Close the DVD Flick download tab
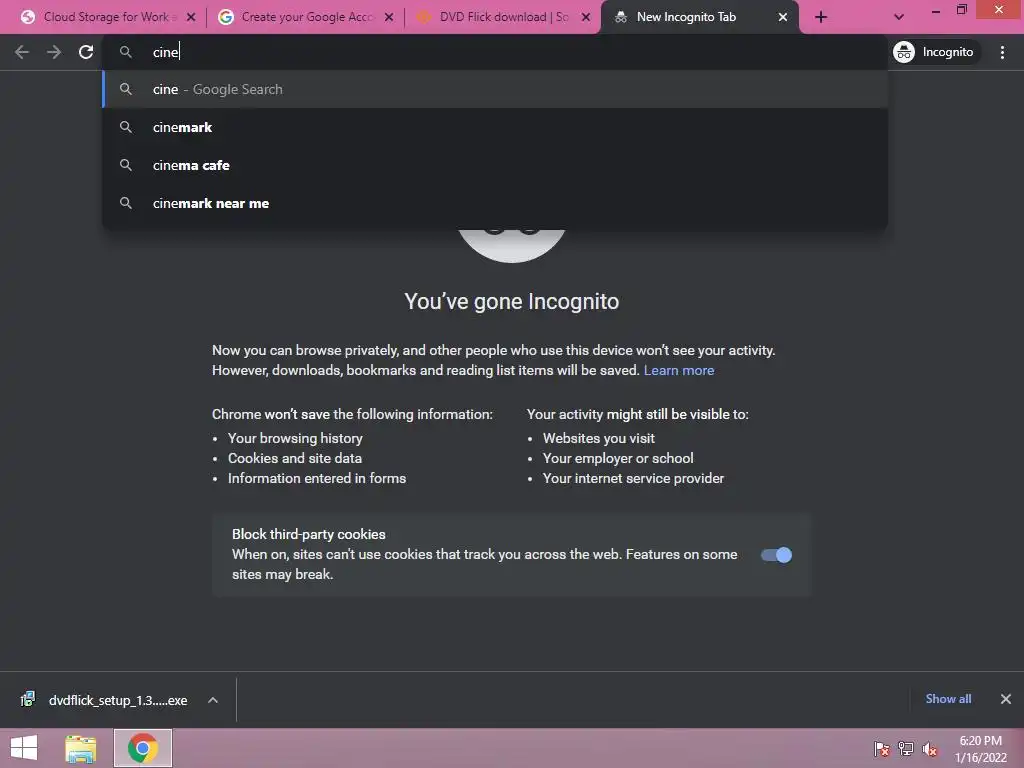This screenshot has height=768, width=1024. [x=586, y=17]
